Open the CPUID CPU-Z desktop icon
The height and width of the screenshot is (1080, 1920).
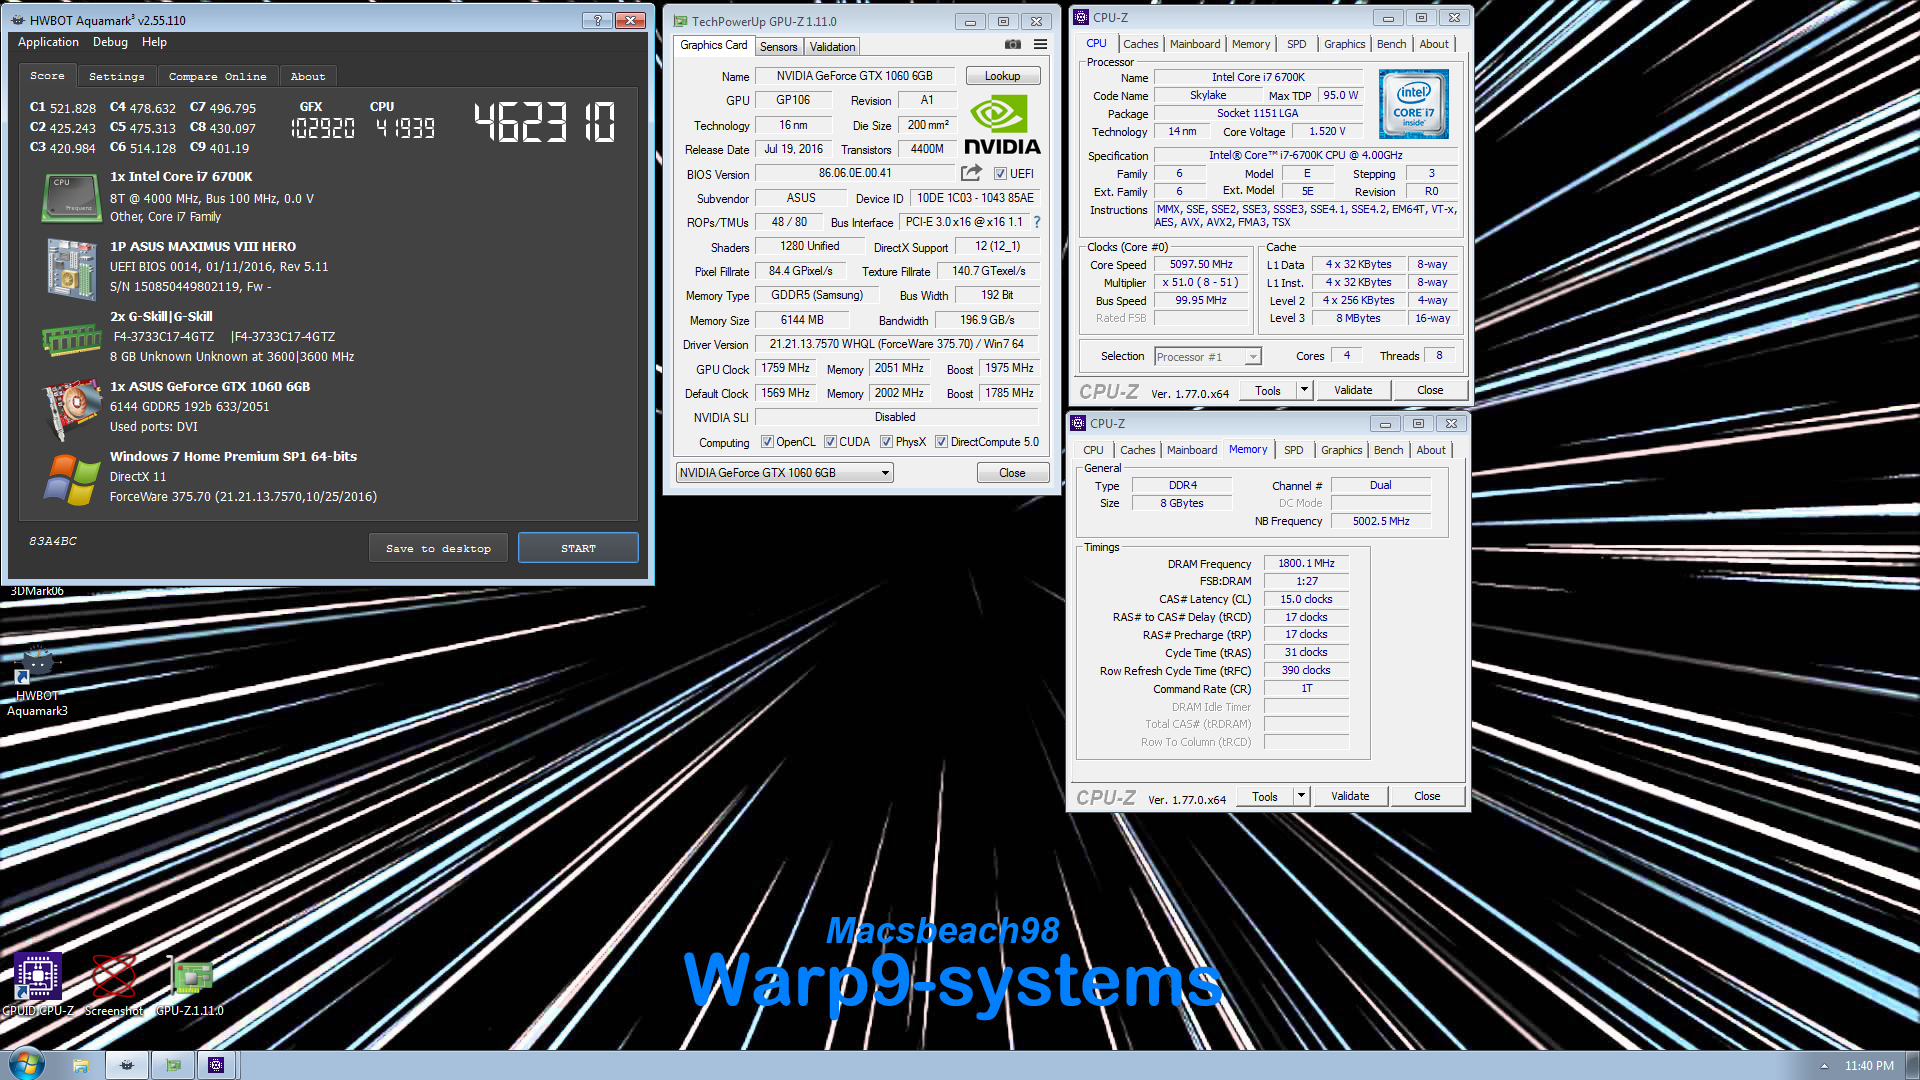(x=37, y=985)
